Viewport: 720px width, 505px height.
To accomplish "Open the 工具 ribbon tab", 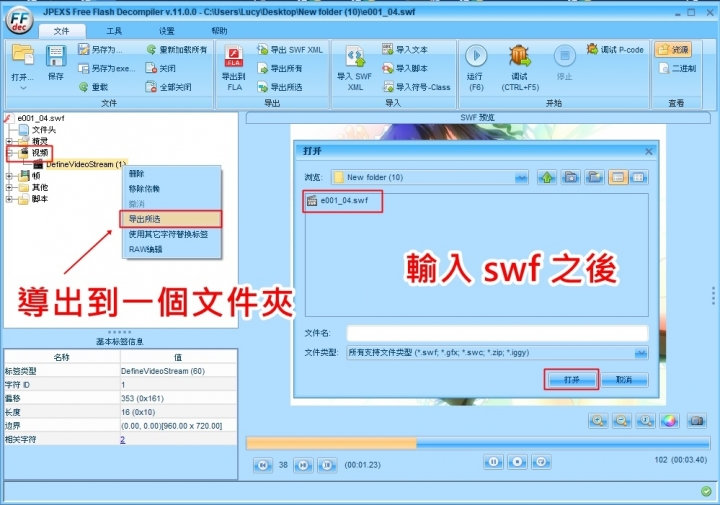I will tap(114, 31).
